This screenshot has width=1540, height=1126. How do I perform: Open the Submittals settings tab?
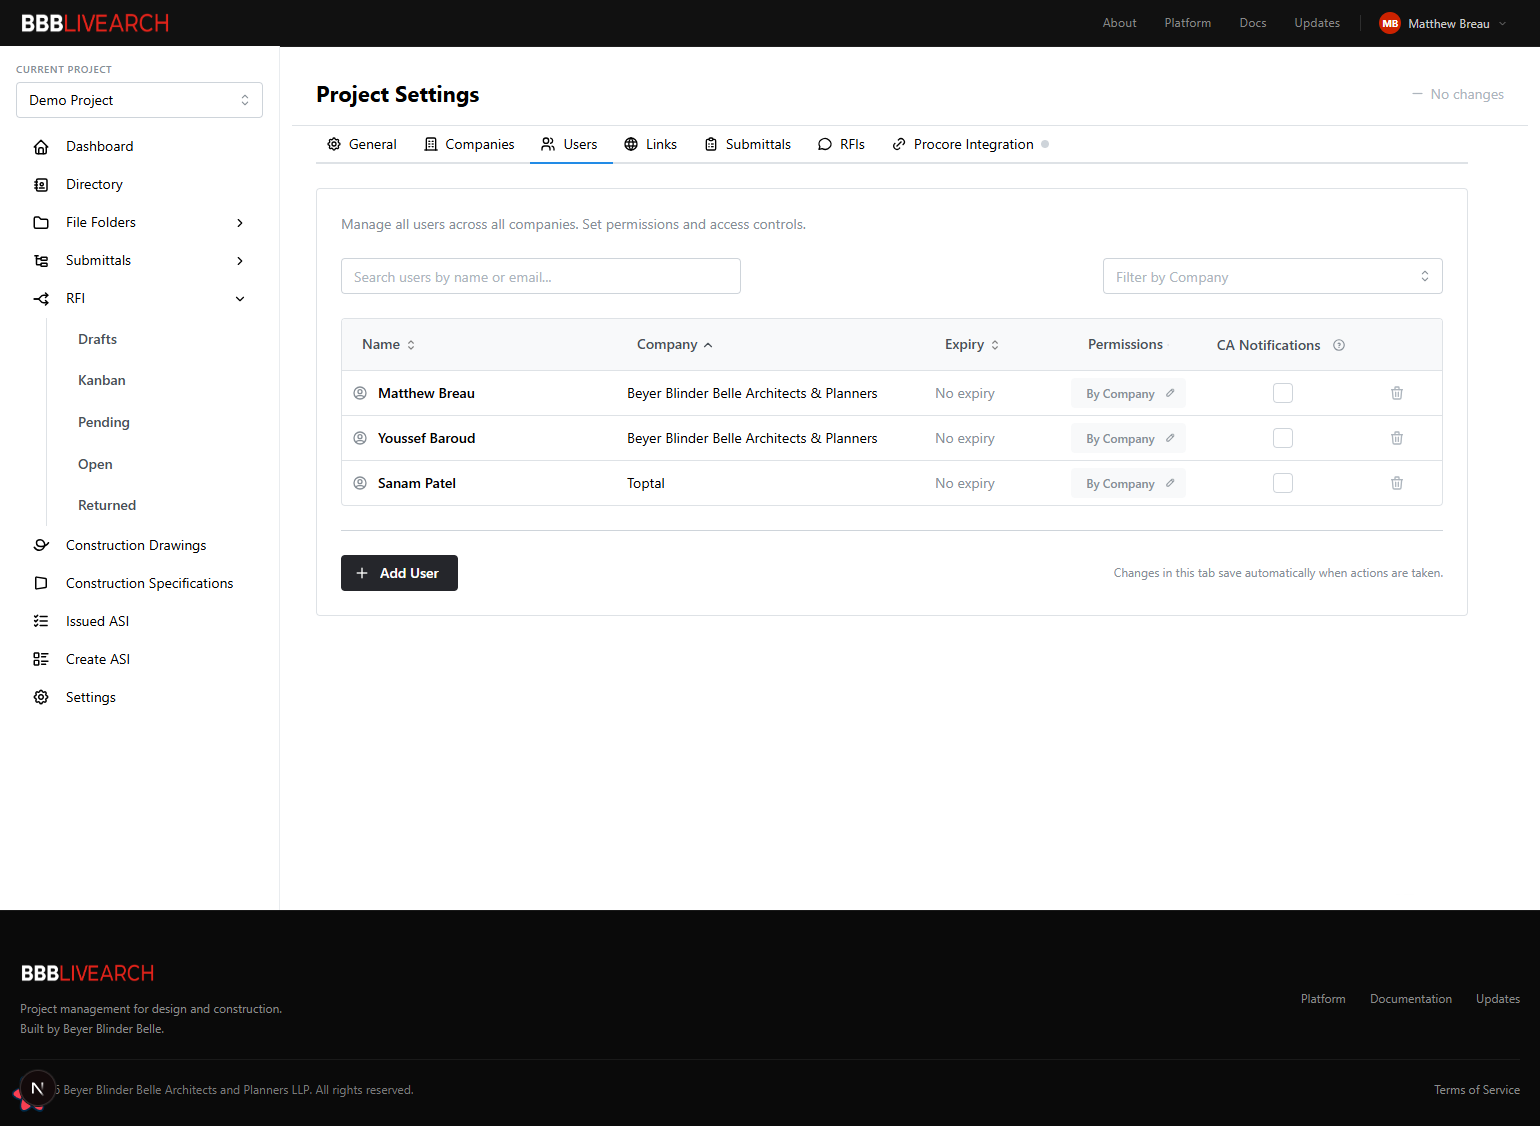[x=748, y=144]
